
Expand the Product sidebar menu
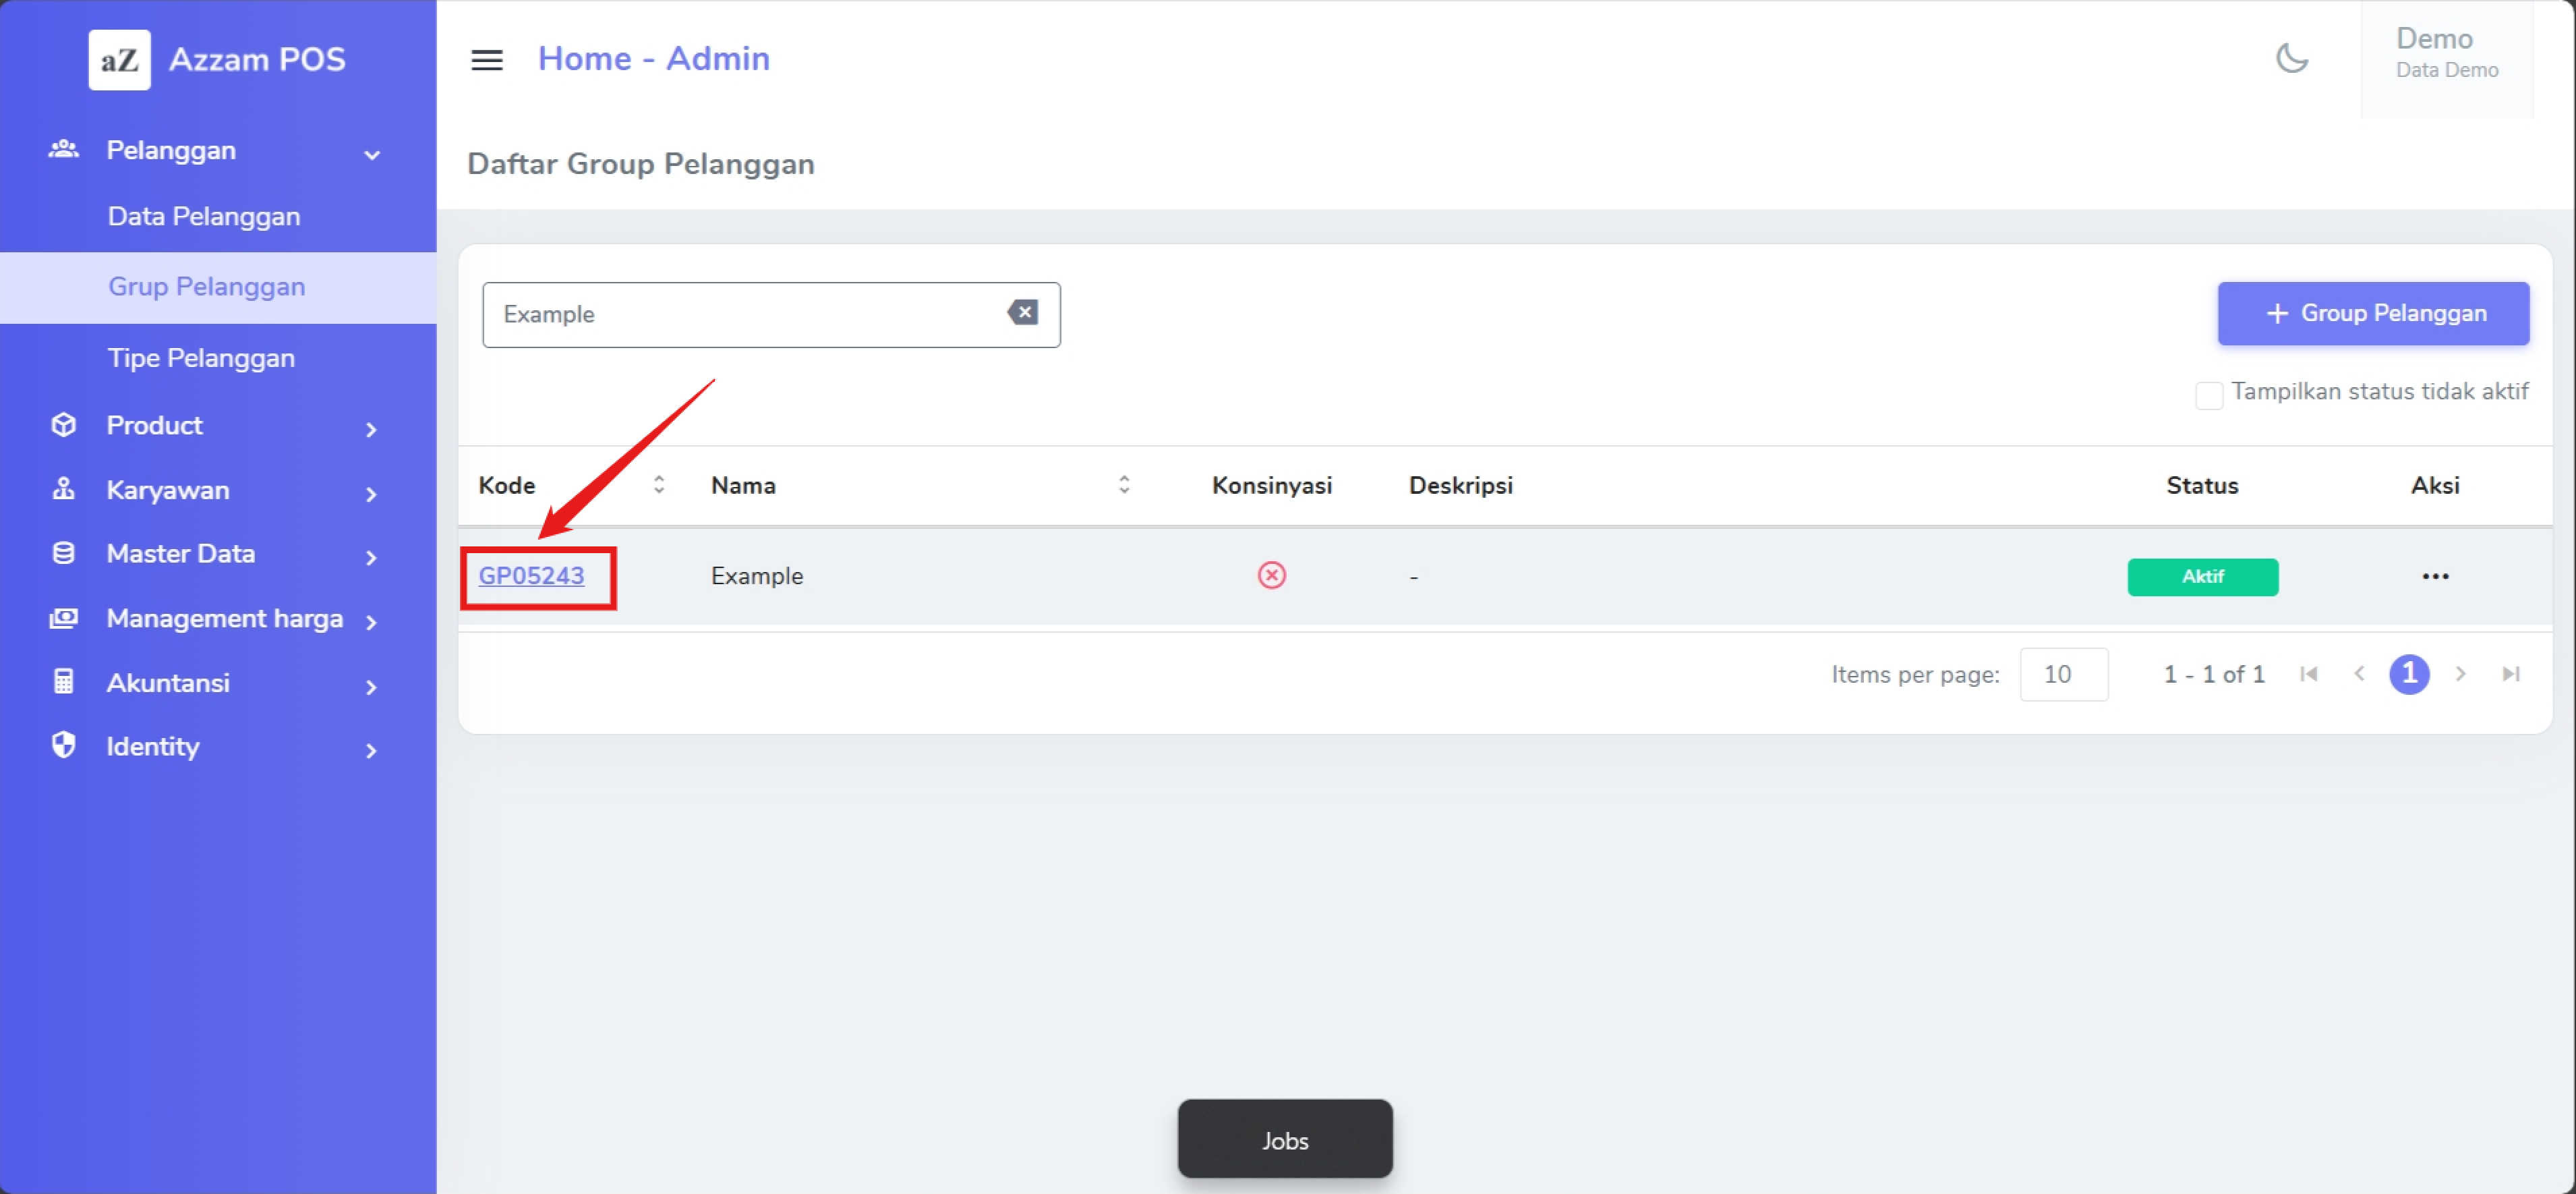[371, 428]
